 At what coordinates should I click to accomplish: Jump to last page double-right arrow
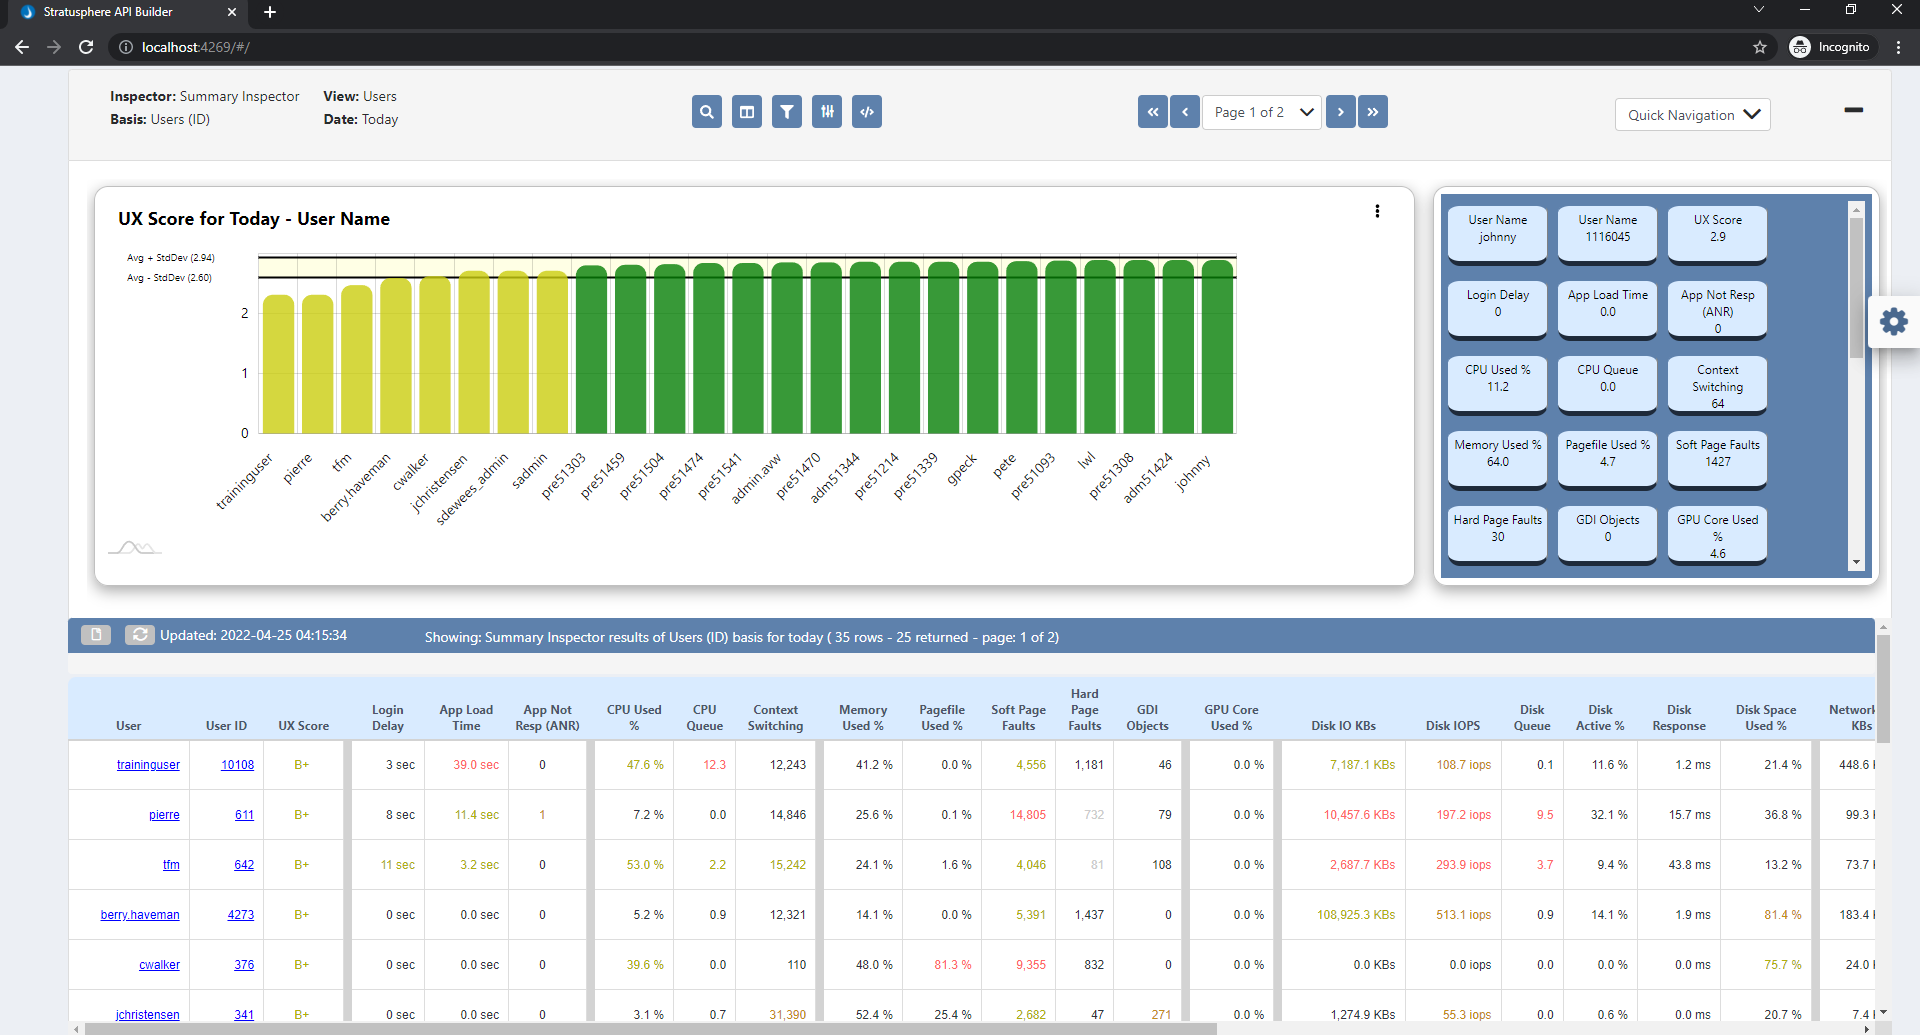pyautogui.click(x=1373, y=112)
